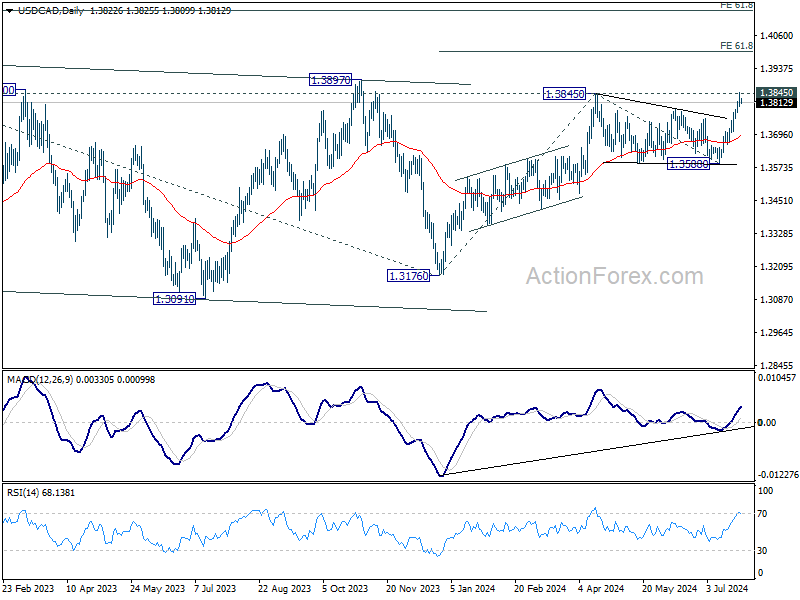This screenshot has height=600, width=800.
Task: Select the 1.35880 support price label
Action: click(x=688, y=164)
